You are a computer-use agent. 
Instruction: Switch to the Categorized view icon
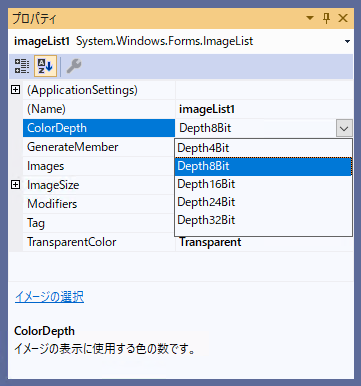point(21,66)
